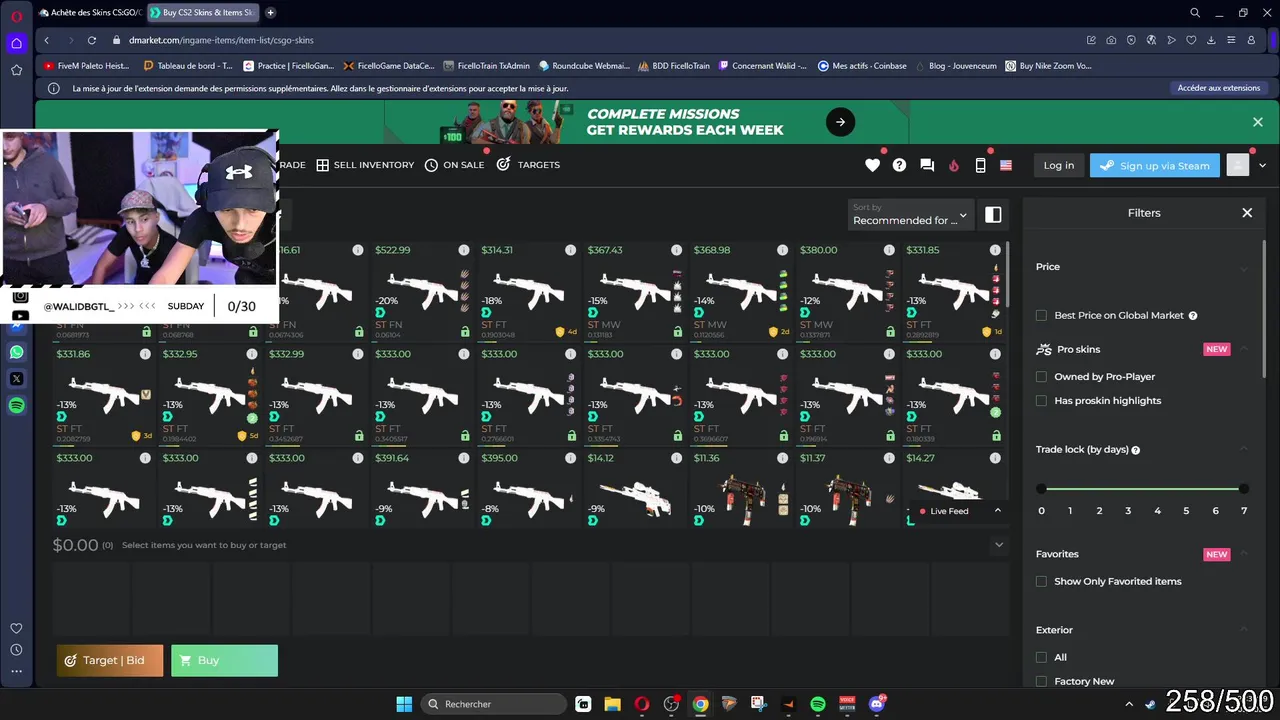1280x720 pixels.
Task: Open the On Sale tab
Action: click(x=454, y=165)
